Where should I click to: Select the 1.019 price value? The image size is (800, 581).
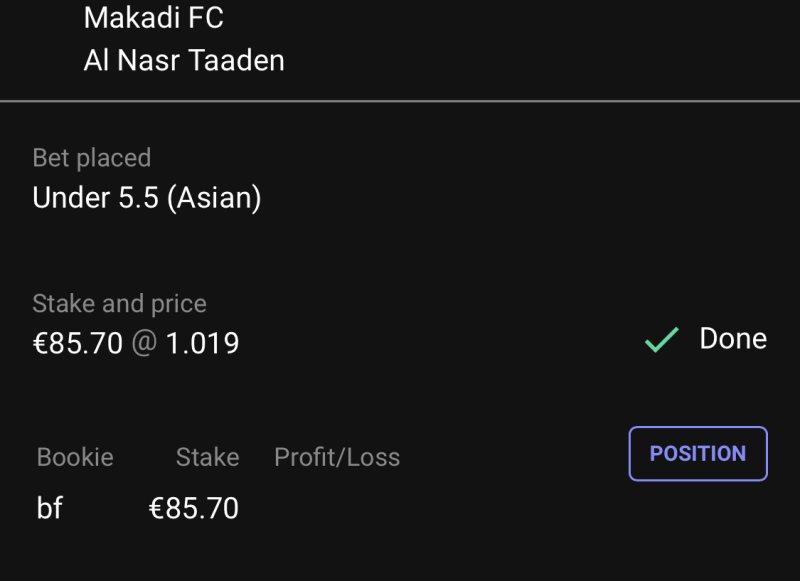click(x=202, y=344)
